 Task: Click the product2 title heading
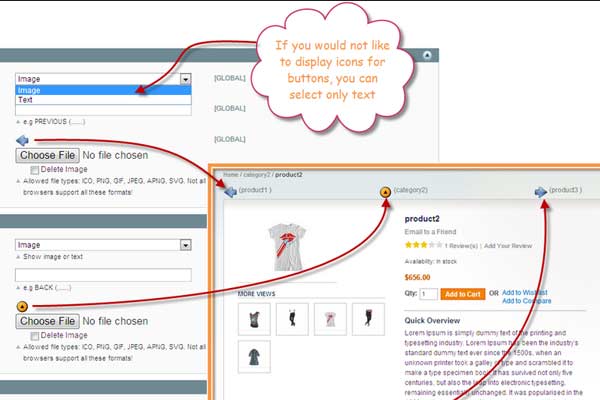[x=422, y=219]
